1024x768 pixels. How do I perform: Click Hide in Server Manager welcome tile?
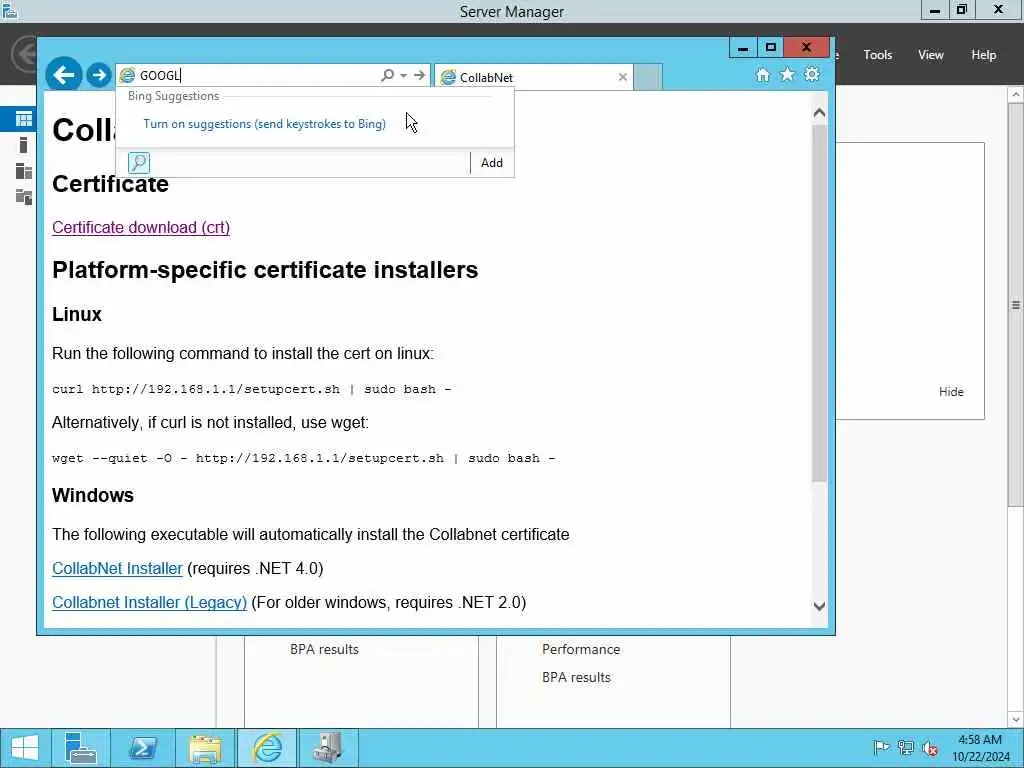coord(952,392)
